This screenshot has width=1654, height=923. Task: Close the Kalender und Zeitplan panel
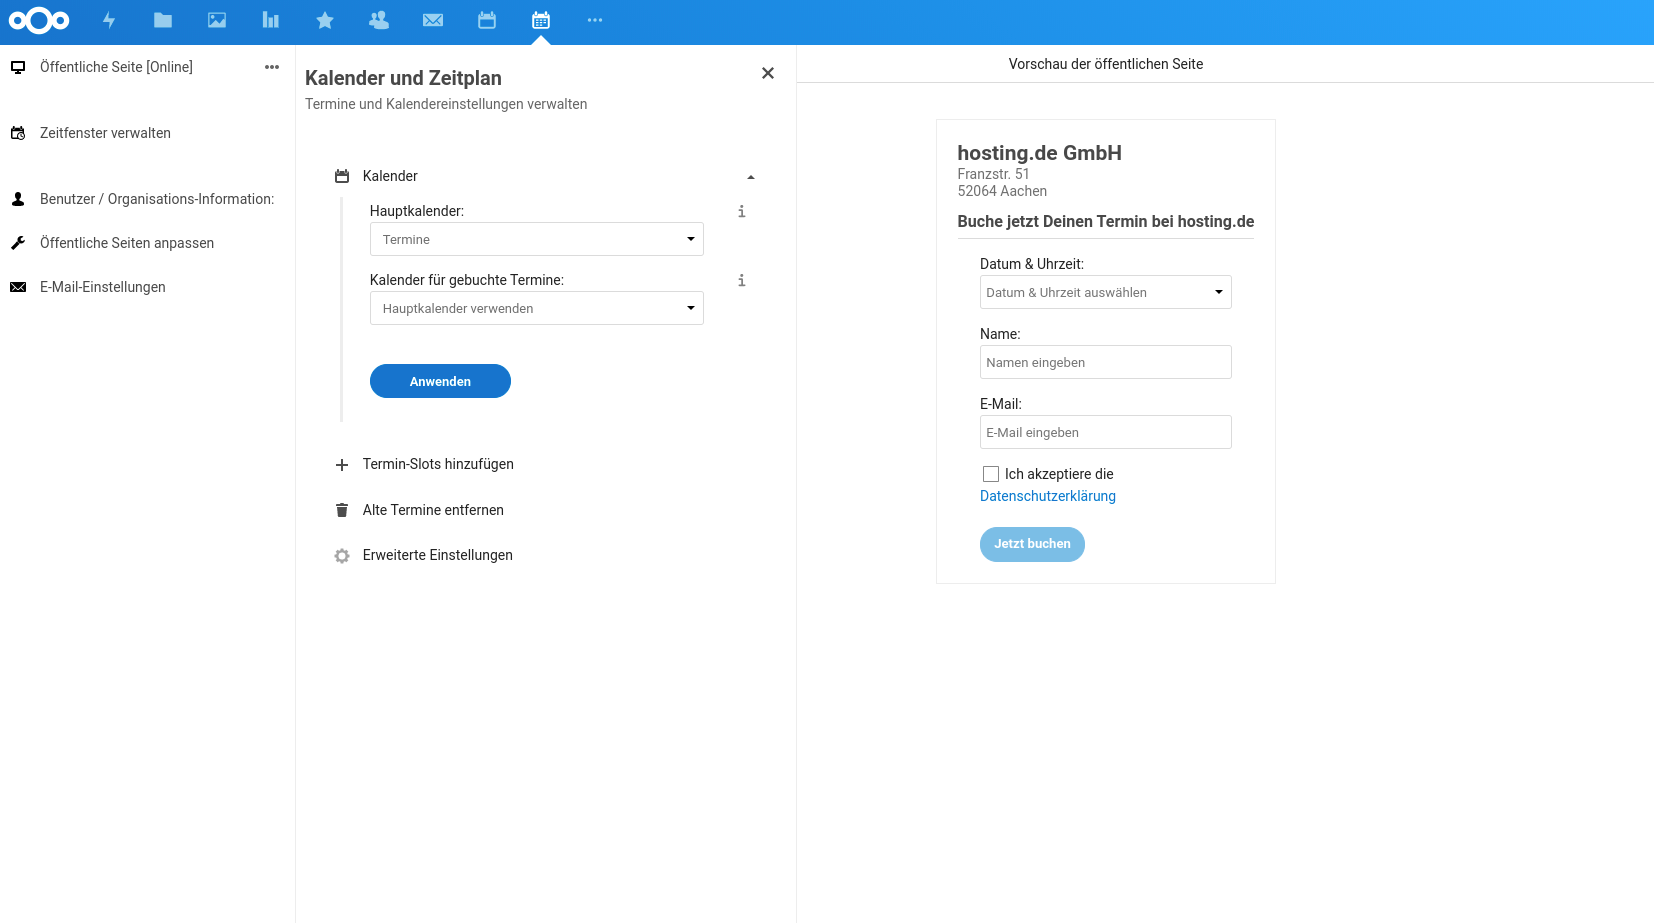tap(768, 73)
